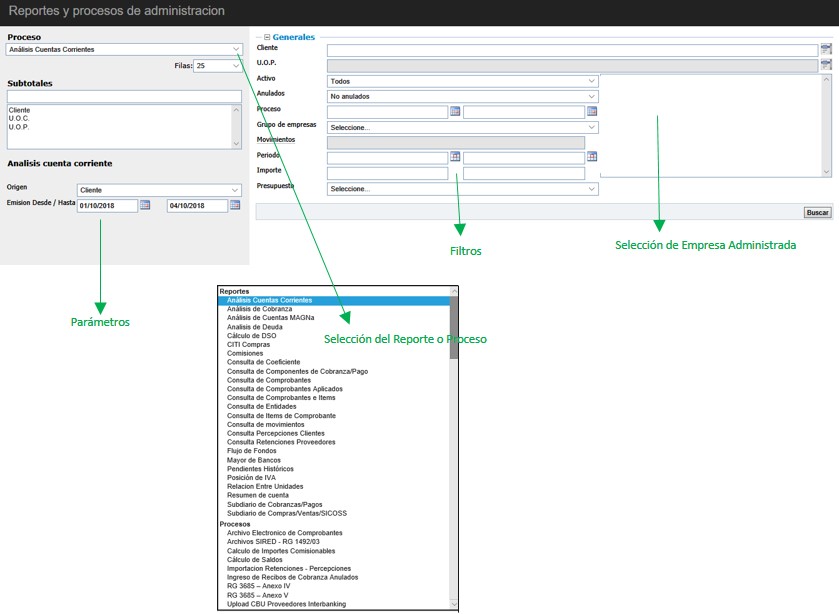Click the Buscar button
This screenshot has width=839, height=614.
817,213
